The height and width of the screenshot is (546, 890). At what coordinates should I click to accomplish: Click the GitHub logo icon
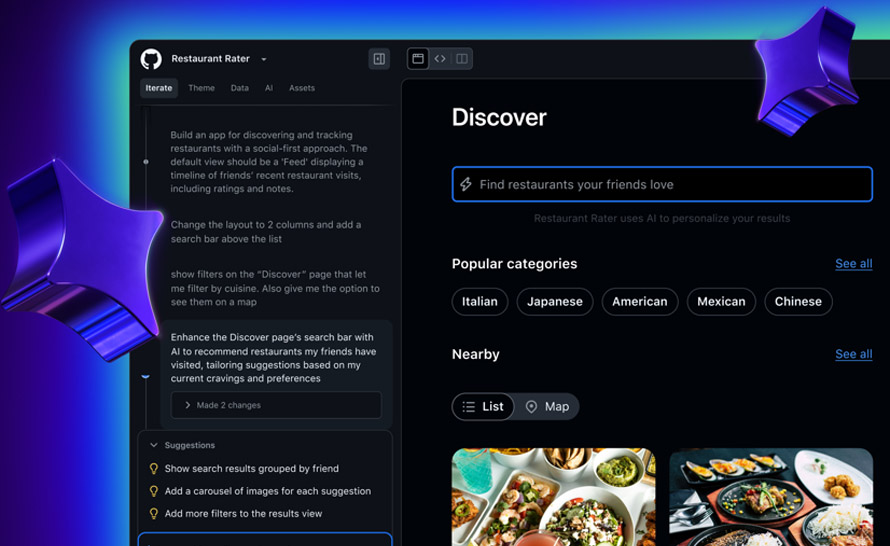151,59
